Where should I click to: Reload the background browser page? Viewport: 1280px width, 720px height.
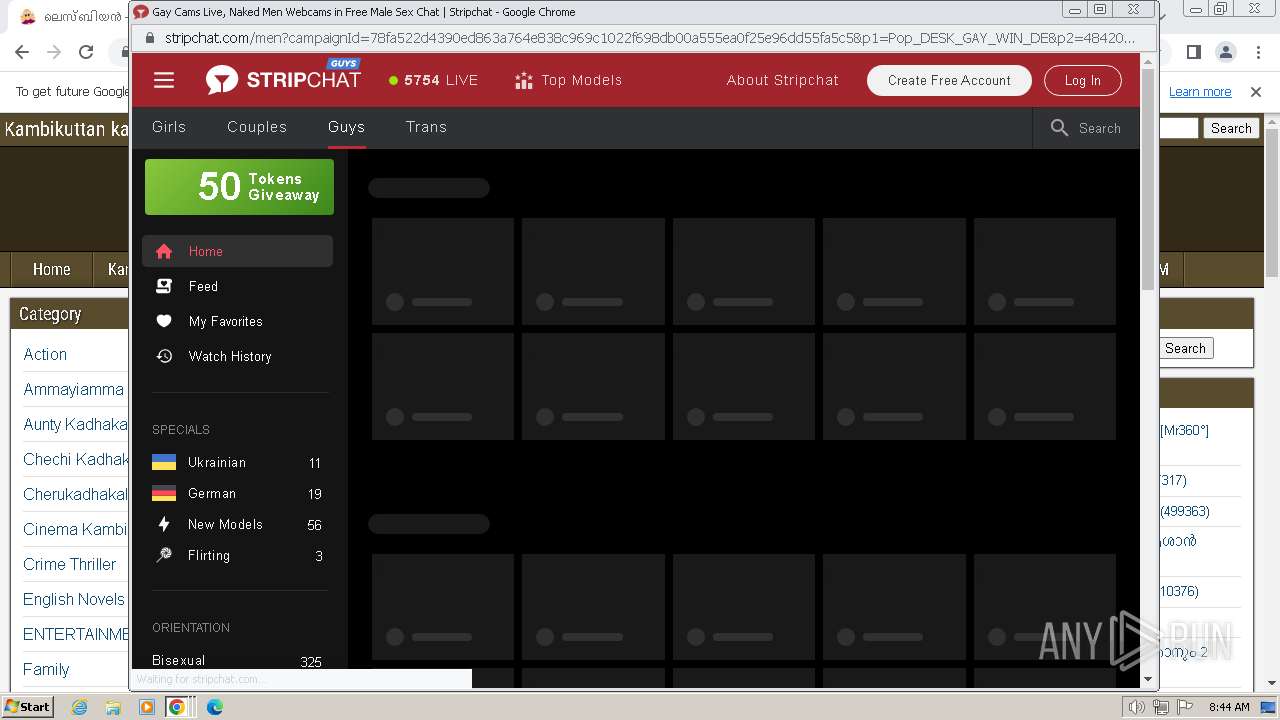pyautogui.click(x=86, y=52)
